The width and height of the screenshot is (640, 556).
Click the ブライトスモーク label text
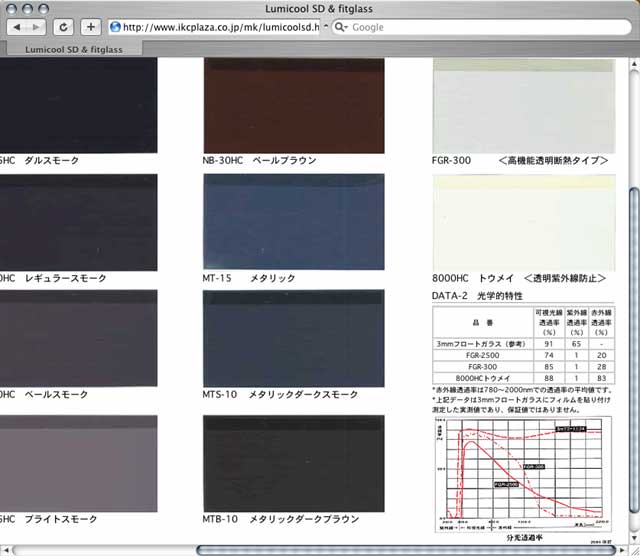click(x=61, y=519)
